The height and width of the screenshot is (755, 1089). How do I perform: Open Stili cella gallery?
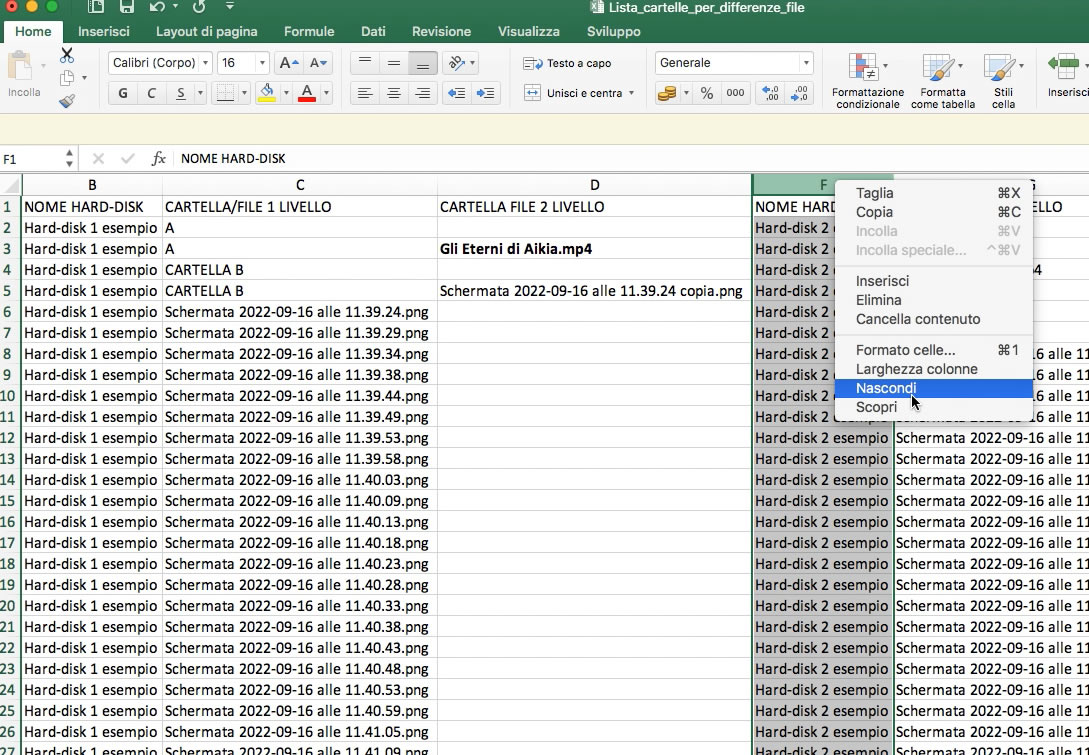pos(1003,80)
